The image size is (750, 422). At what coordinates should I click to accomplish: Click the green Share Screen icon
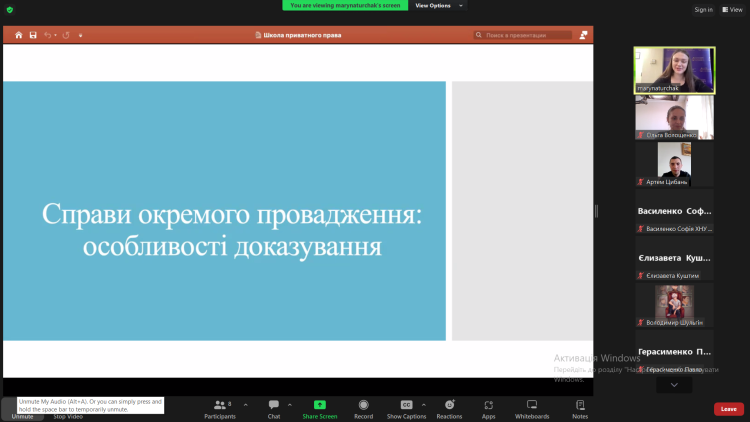click(x=319, y=405)
